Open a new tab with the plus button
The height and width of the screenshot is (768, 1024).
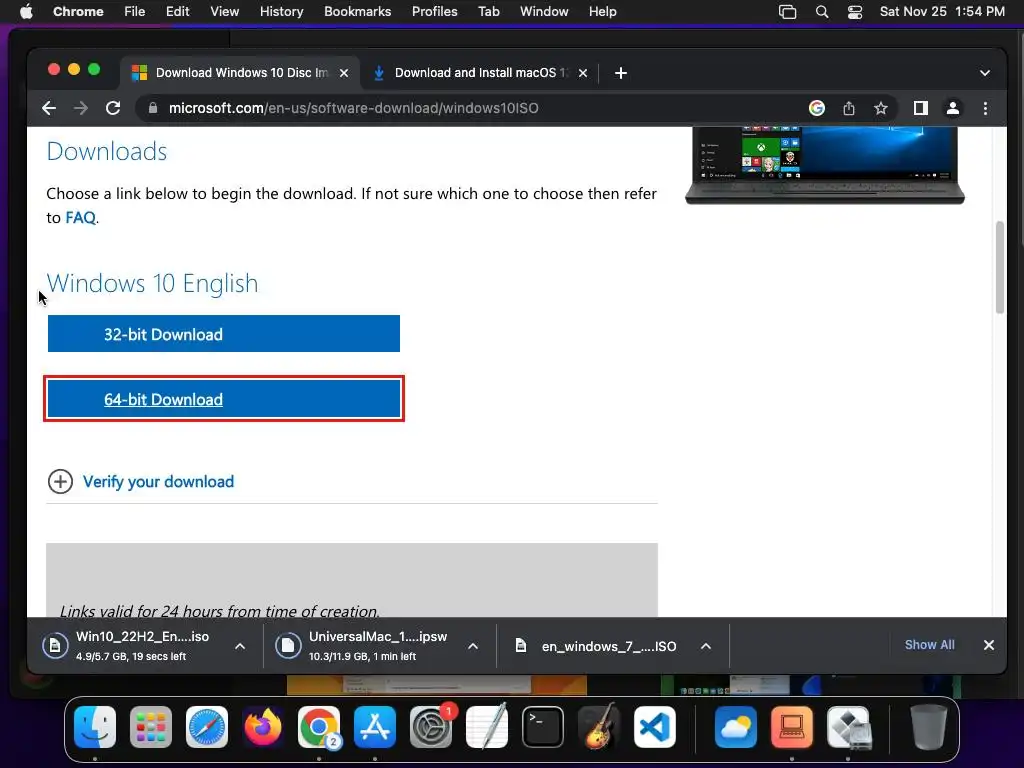(621, 72)
